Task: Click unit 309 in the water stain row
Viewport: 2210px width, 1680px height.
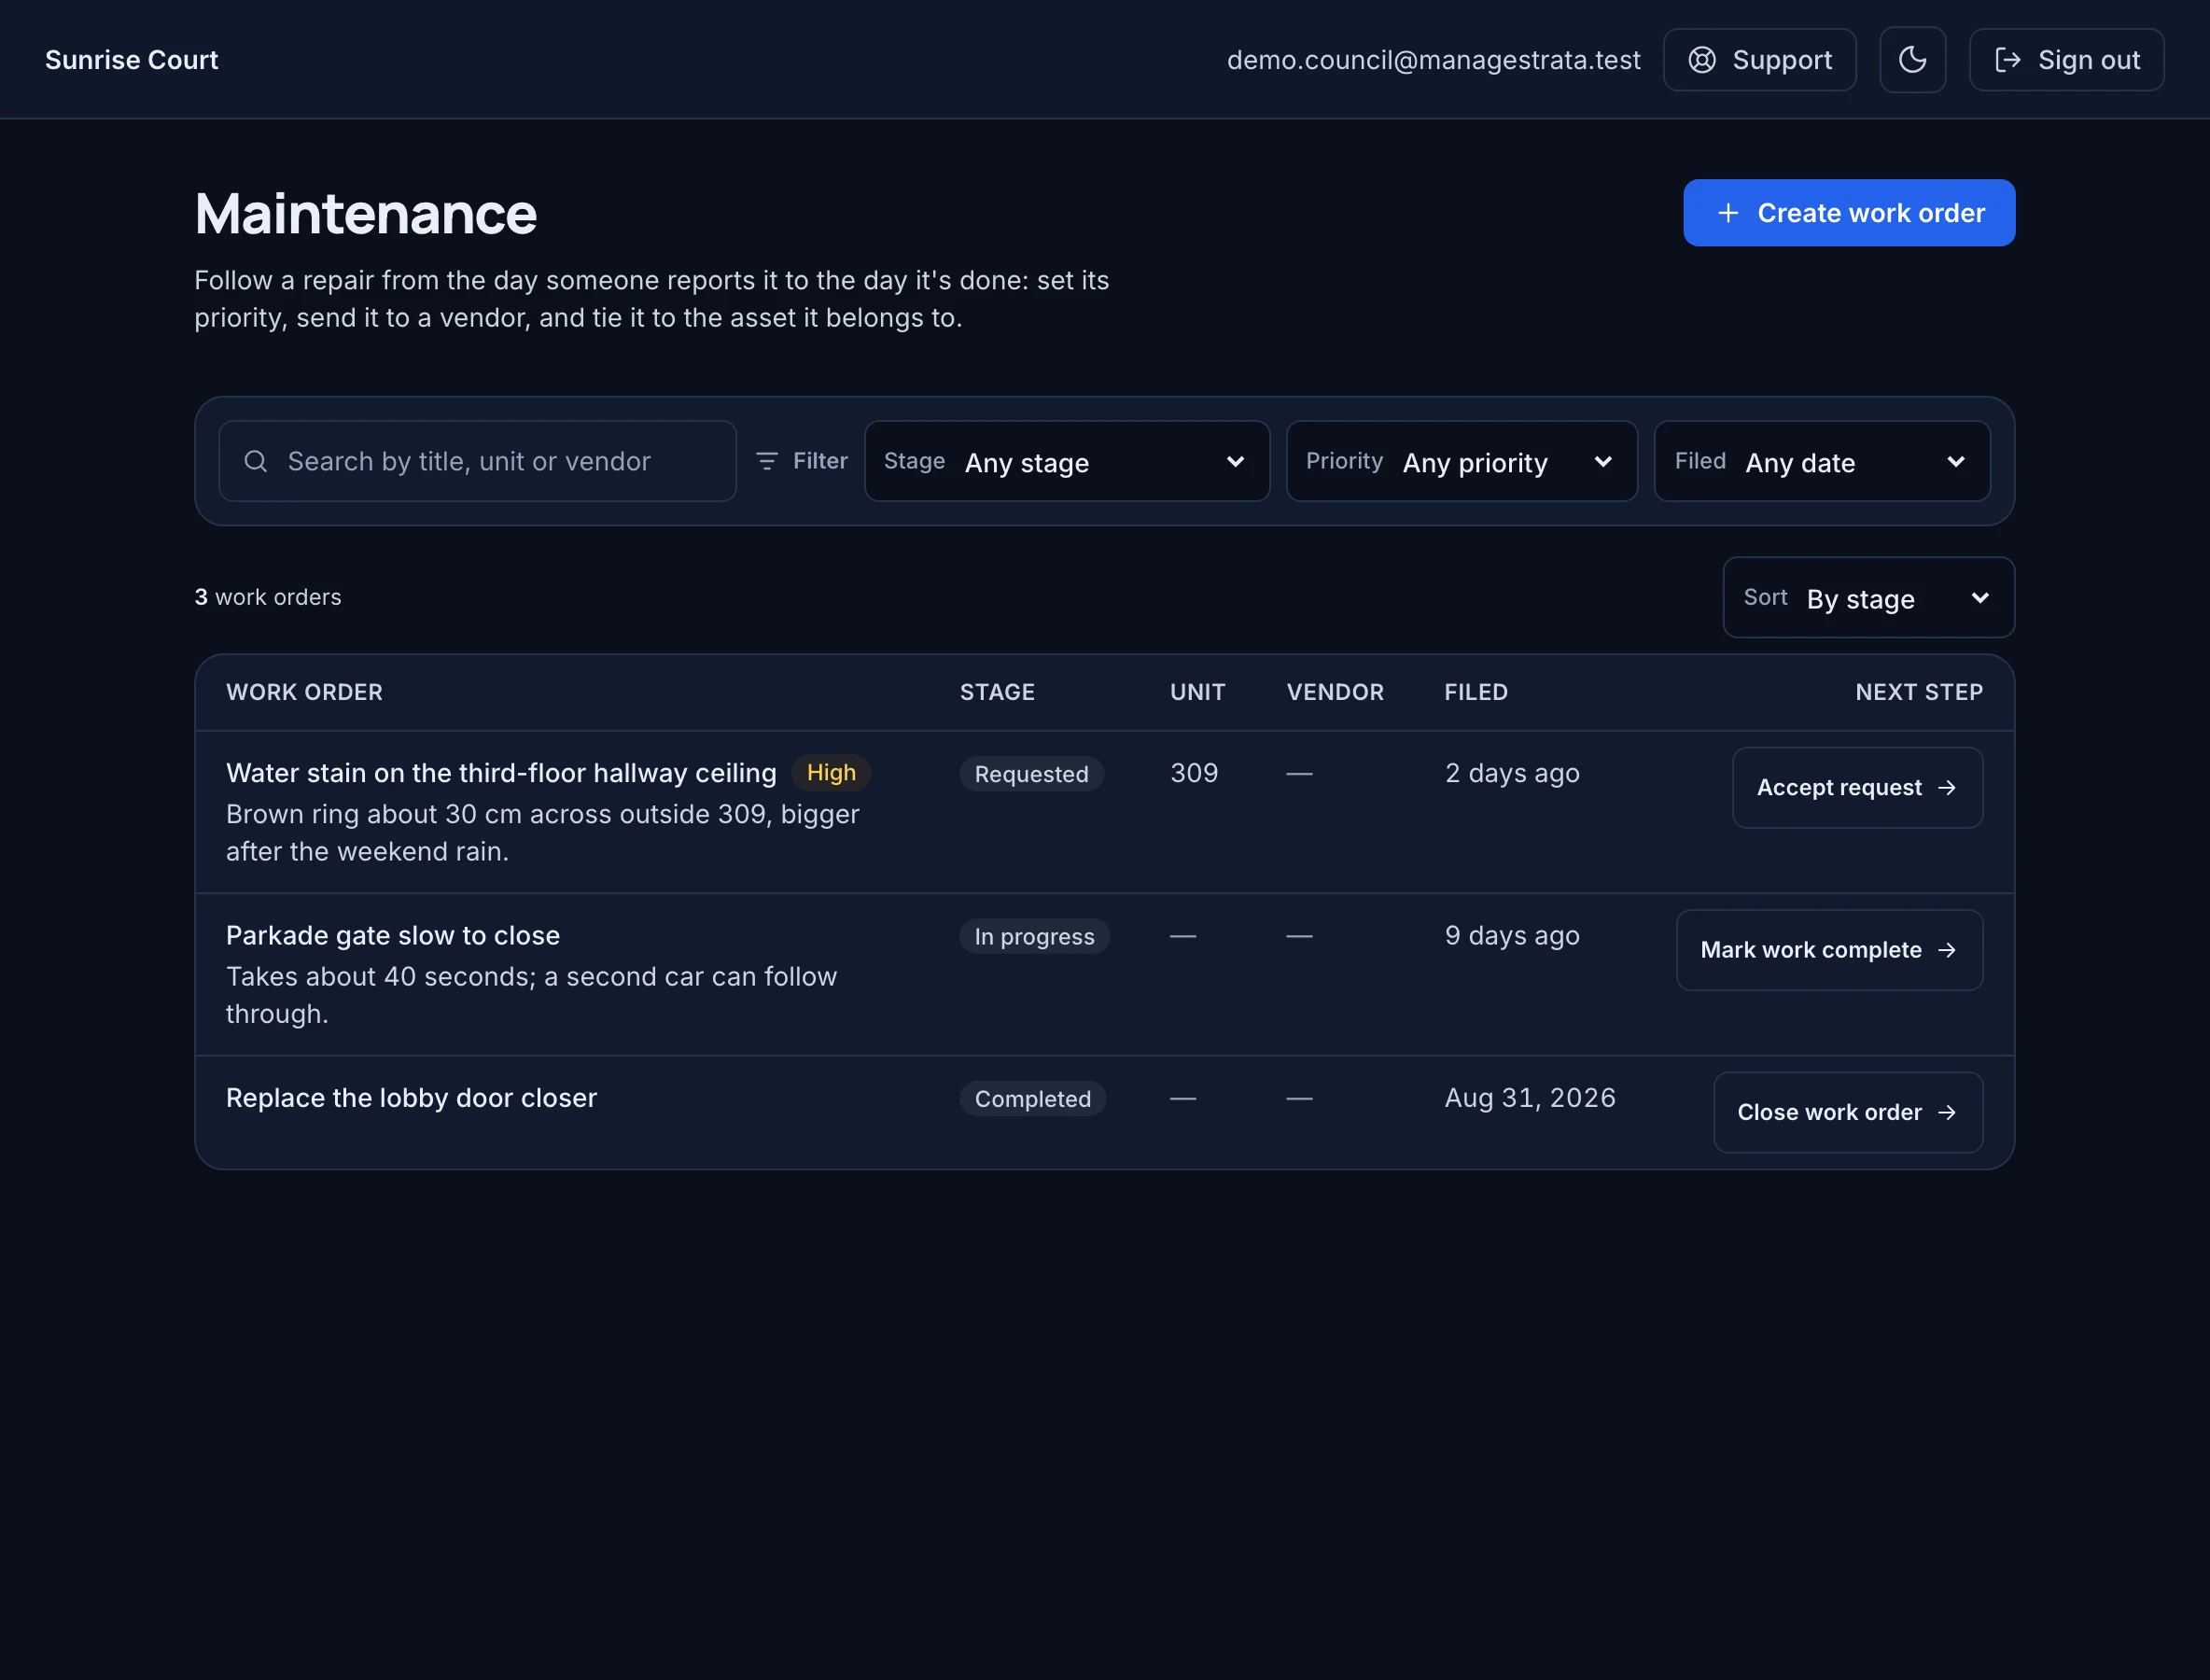Action: coord(1194,773)
